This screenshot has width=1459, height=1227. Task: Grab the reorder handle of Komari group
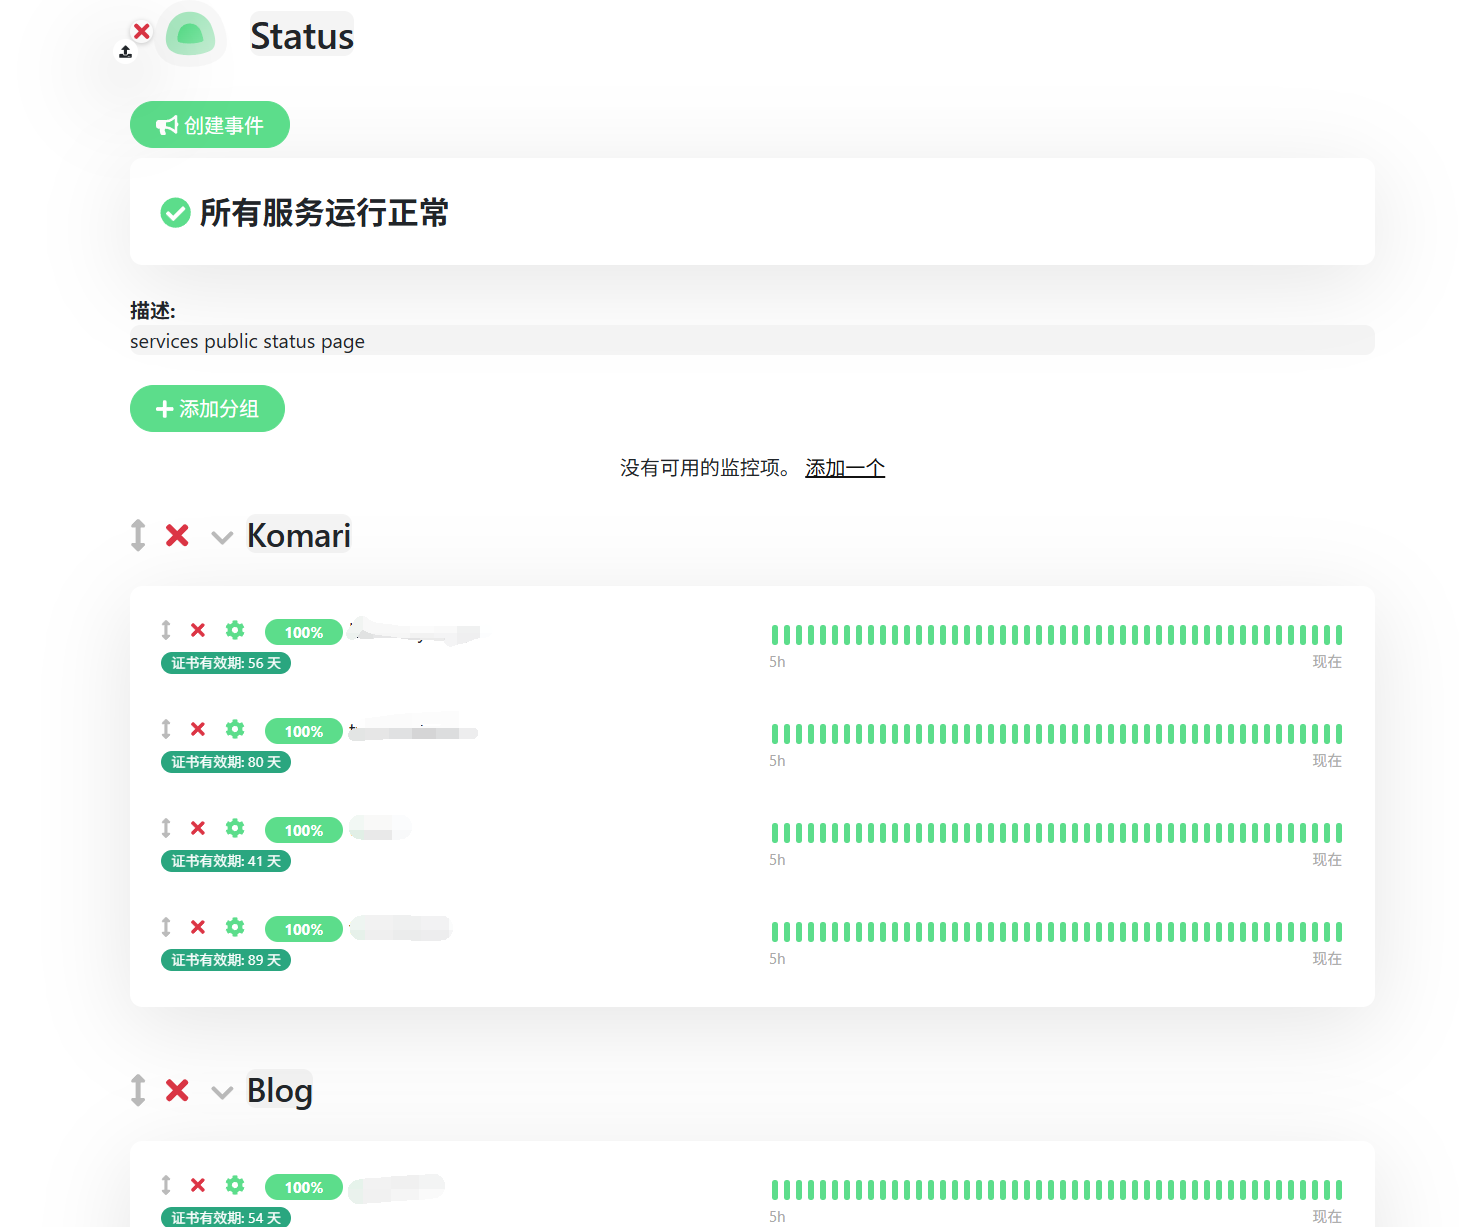click(138, 535)
